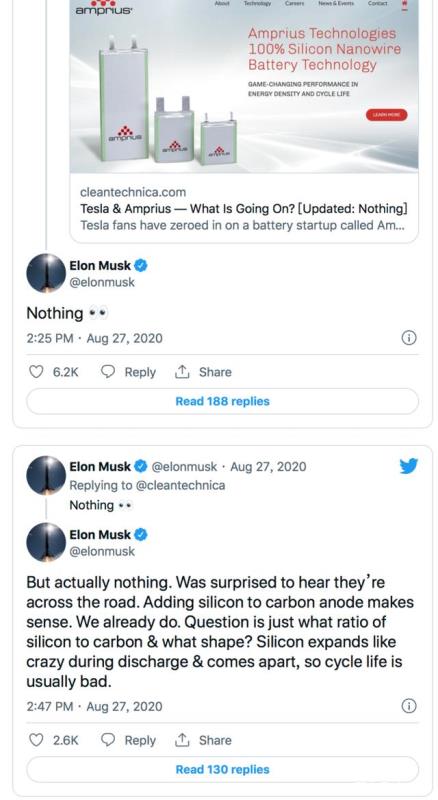Open the info icon next to 2:47 PM timestamp
The width and height of the screenshot is (438, 800).
click(409, 706)
